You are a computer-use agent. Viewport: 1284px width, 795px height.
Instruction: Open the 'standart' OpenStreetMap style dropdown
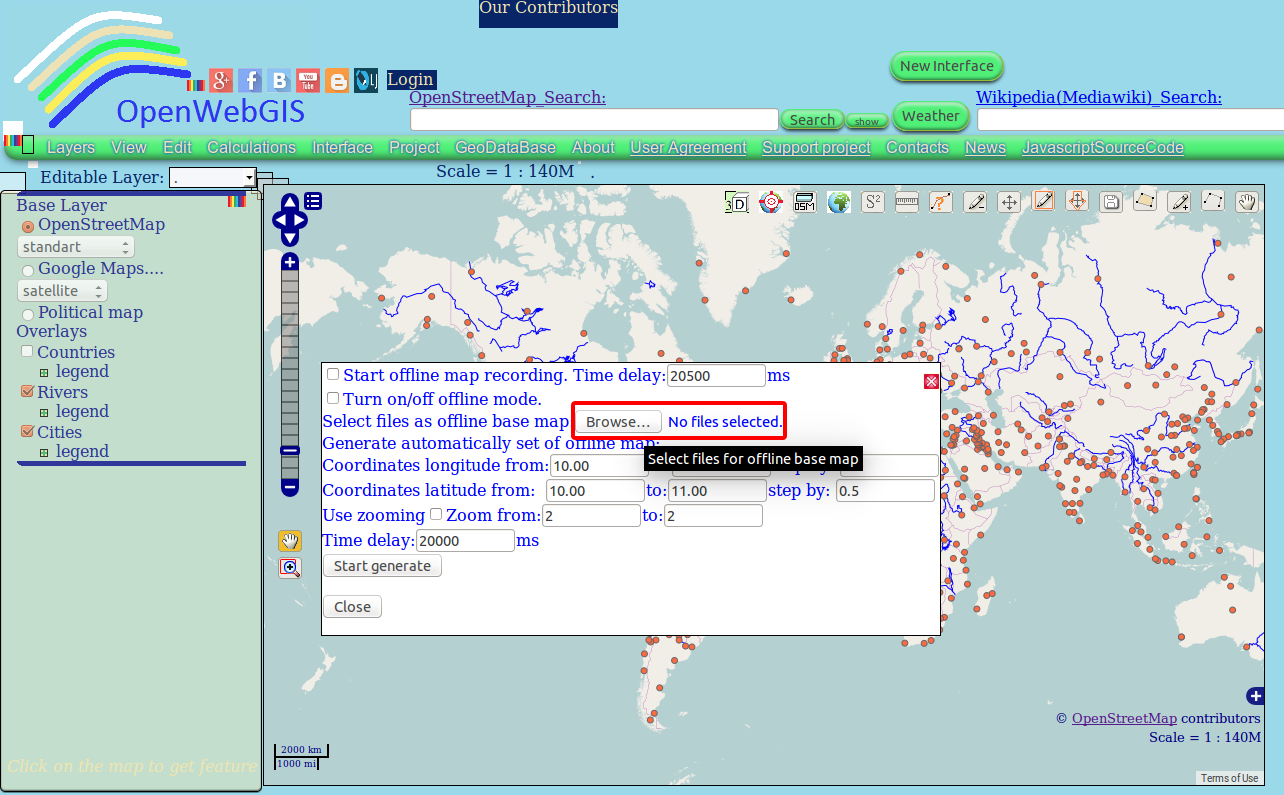pos(76,247)
